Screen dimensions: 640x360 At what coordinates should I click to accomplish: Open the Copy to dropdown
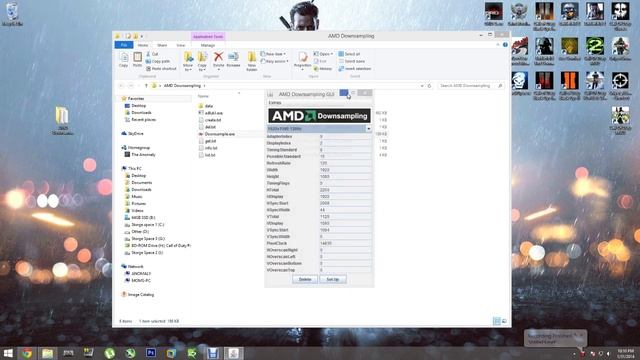pos(202,62)
